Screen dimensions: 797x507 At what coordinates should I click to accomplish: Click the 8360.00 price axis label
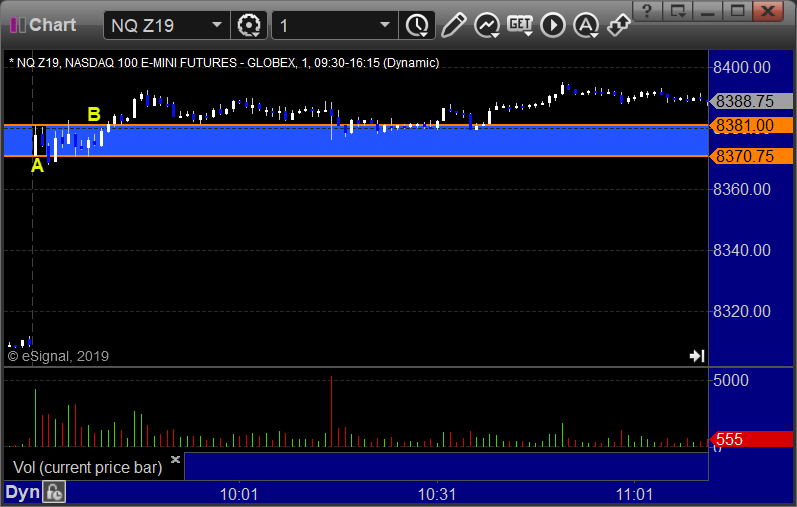click(742, 189)
